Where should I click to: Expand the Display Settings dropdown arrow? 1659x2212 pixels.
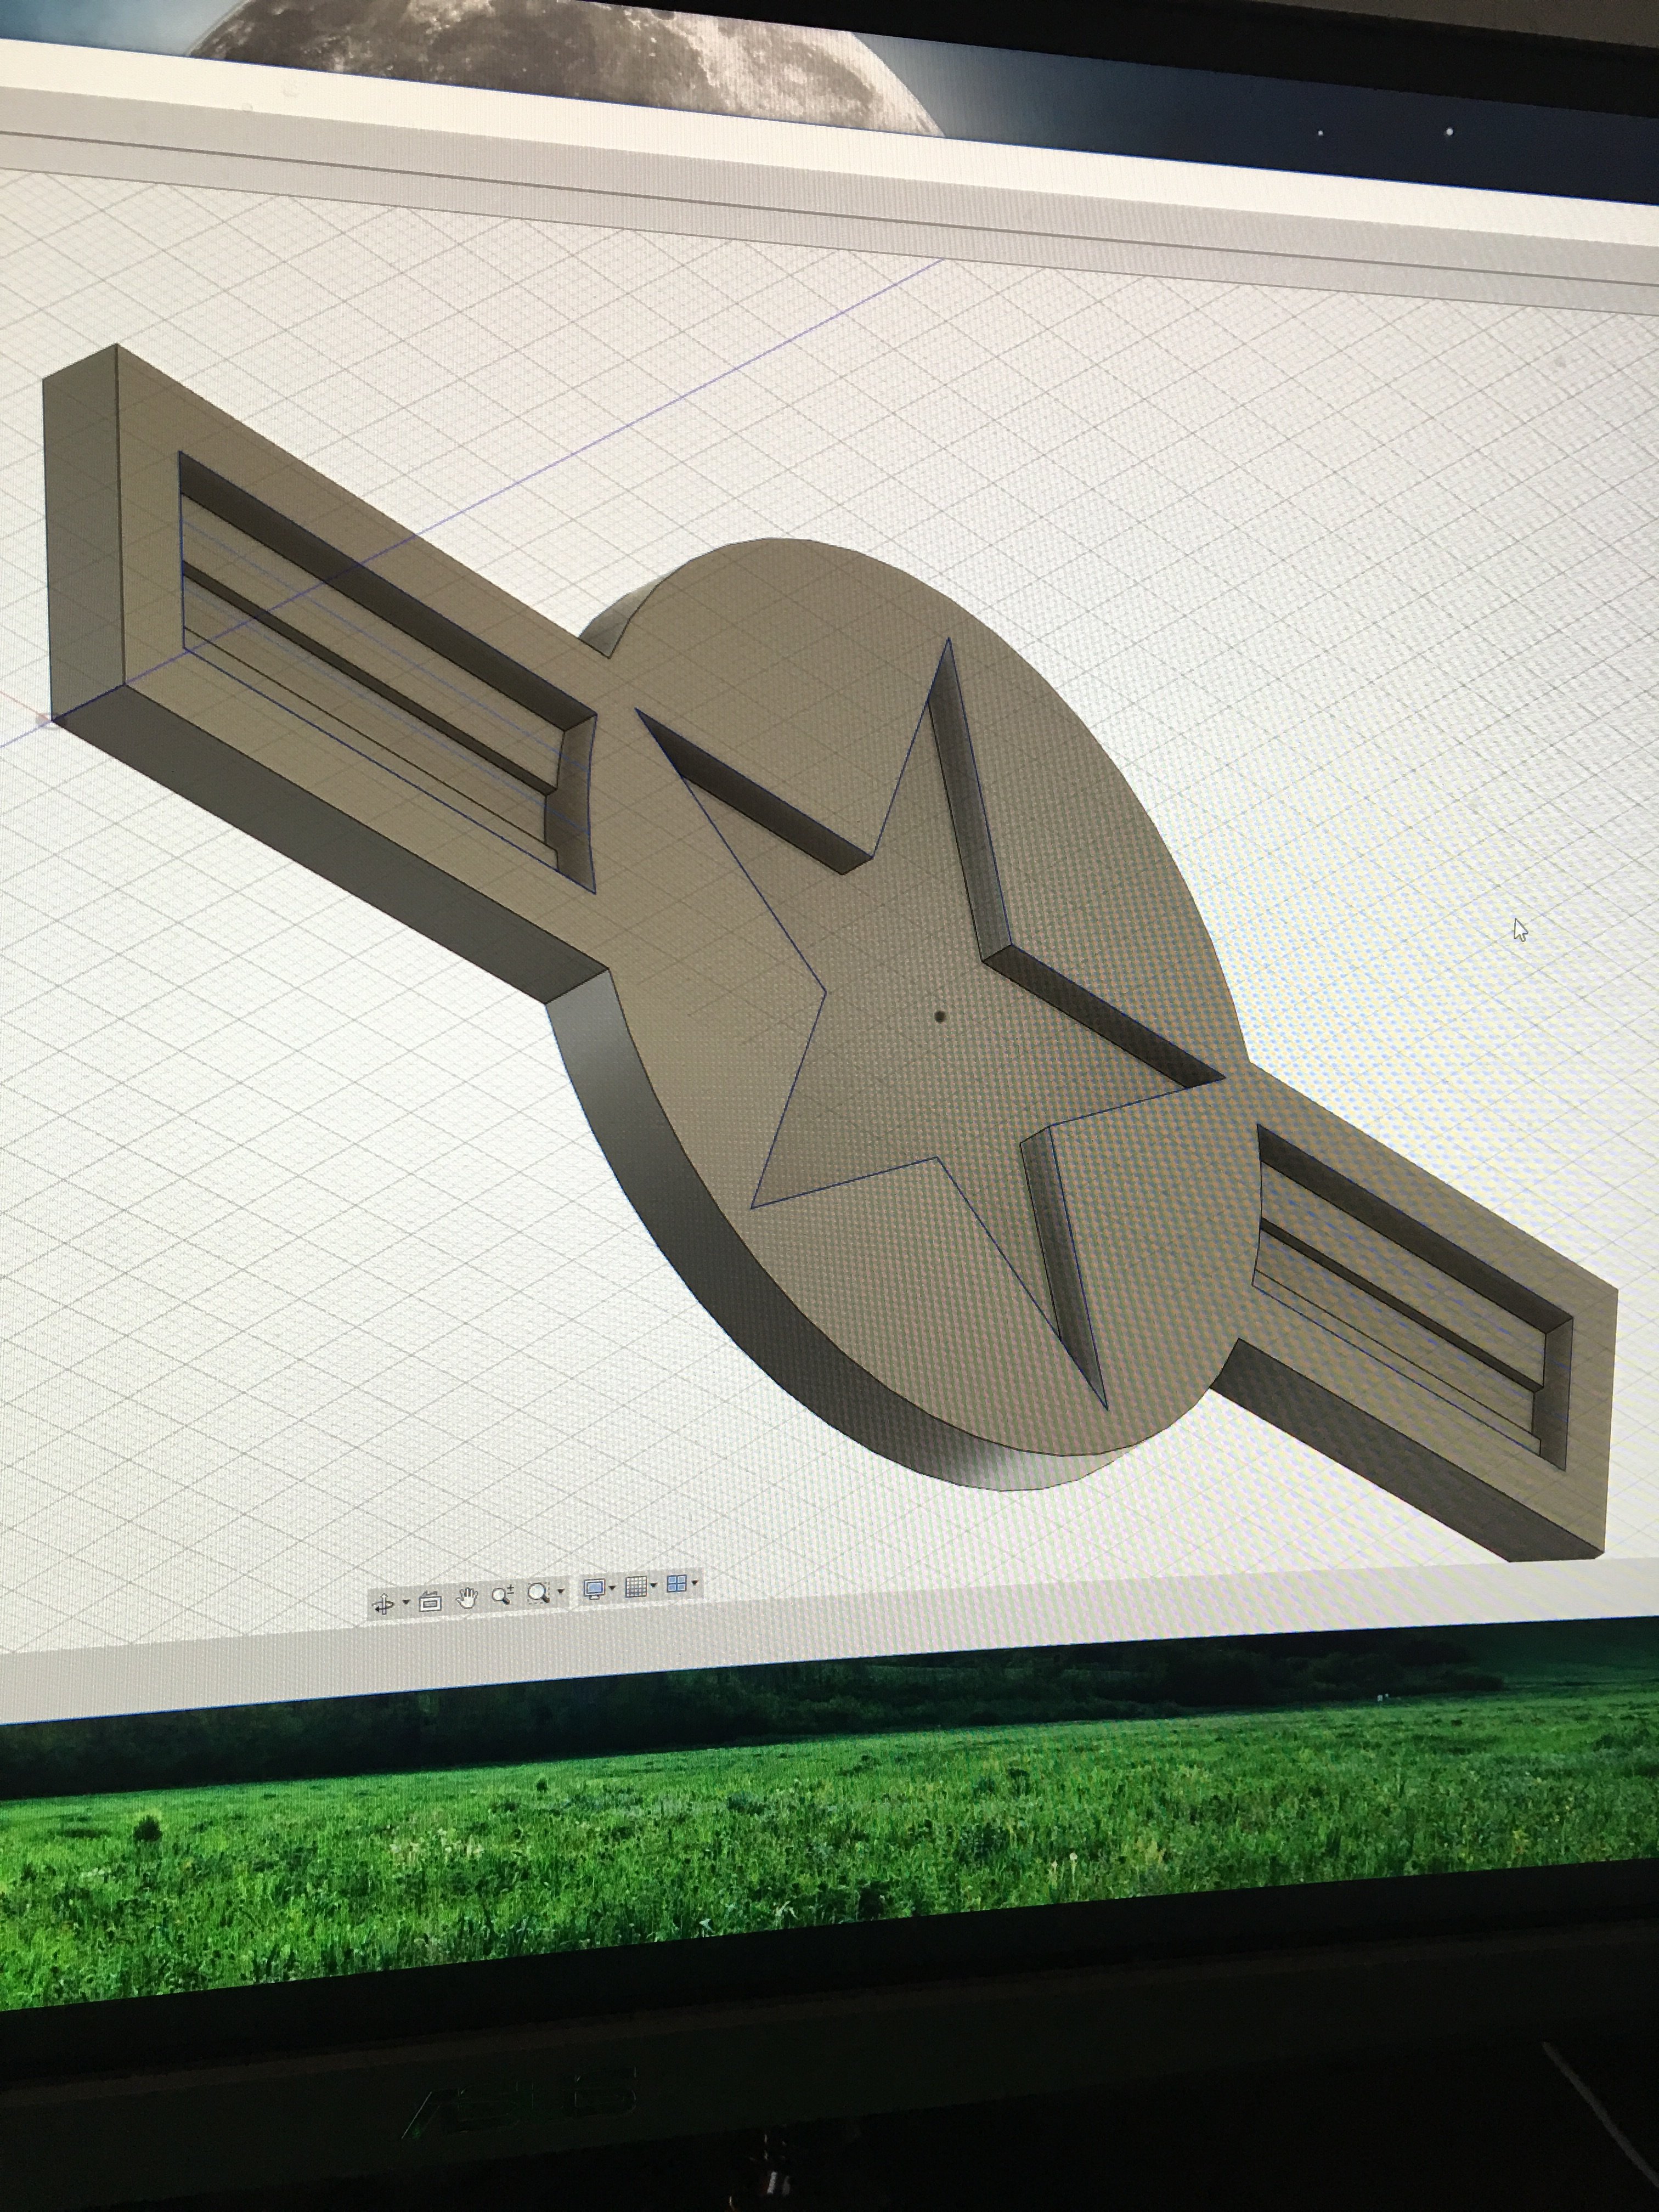pos(612,1587)
